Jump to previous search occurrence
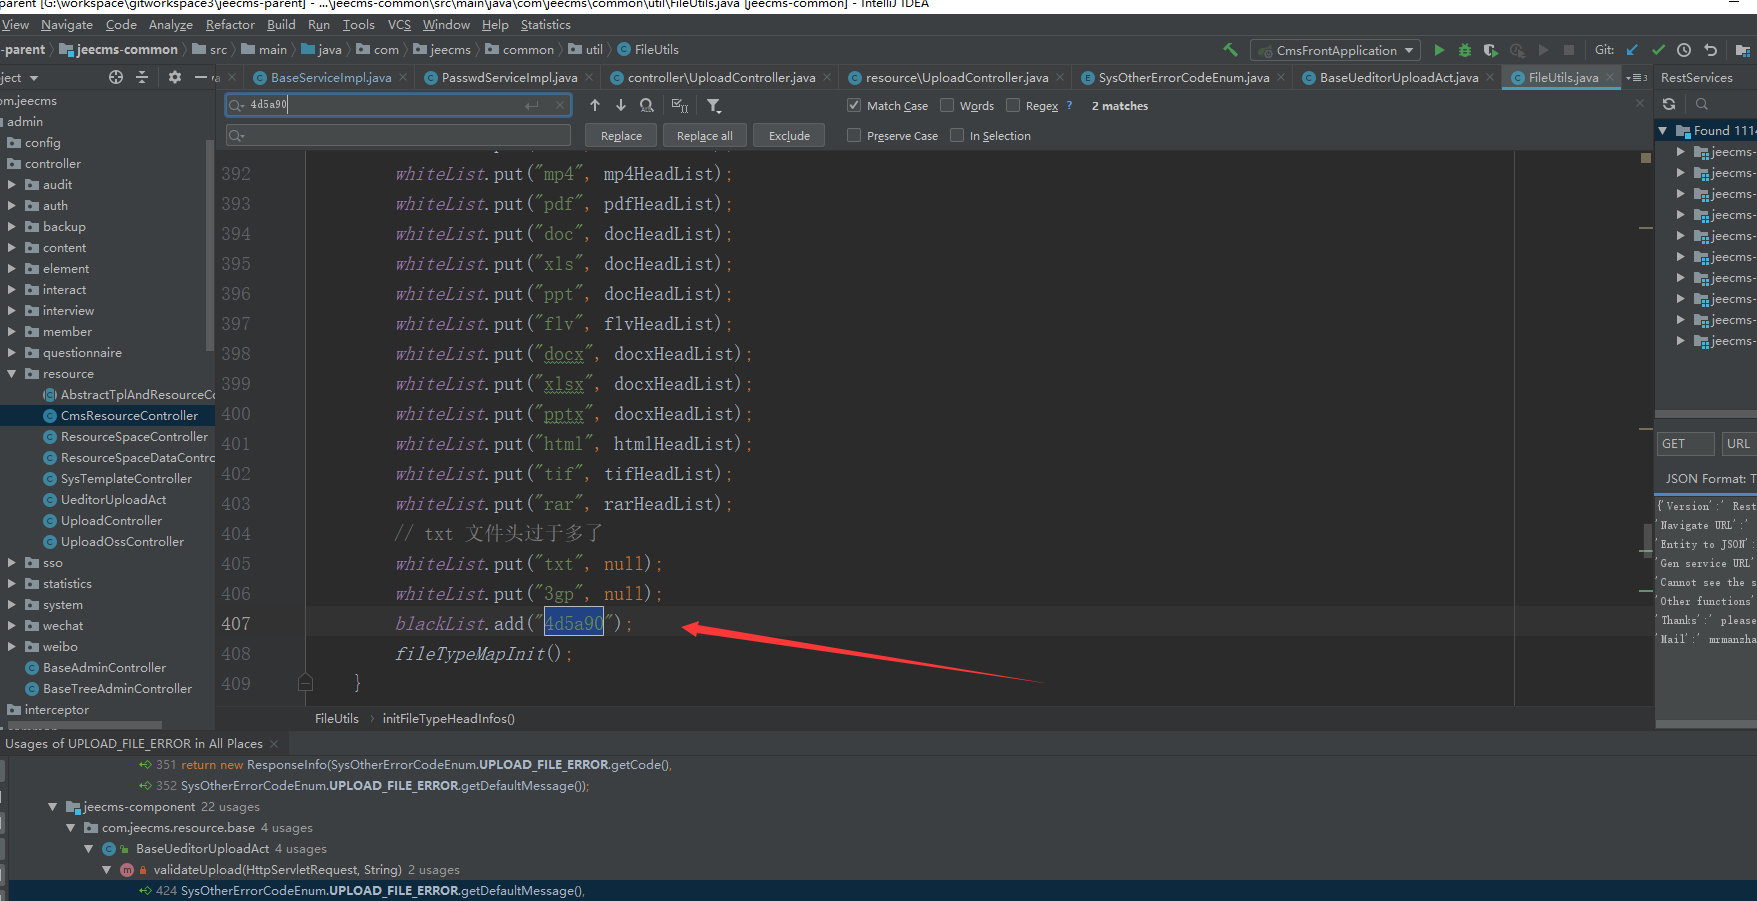The width and height of the screenshot is (1757, 901). pyautogui.click(x=595, y=105)
